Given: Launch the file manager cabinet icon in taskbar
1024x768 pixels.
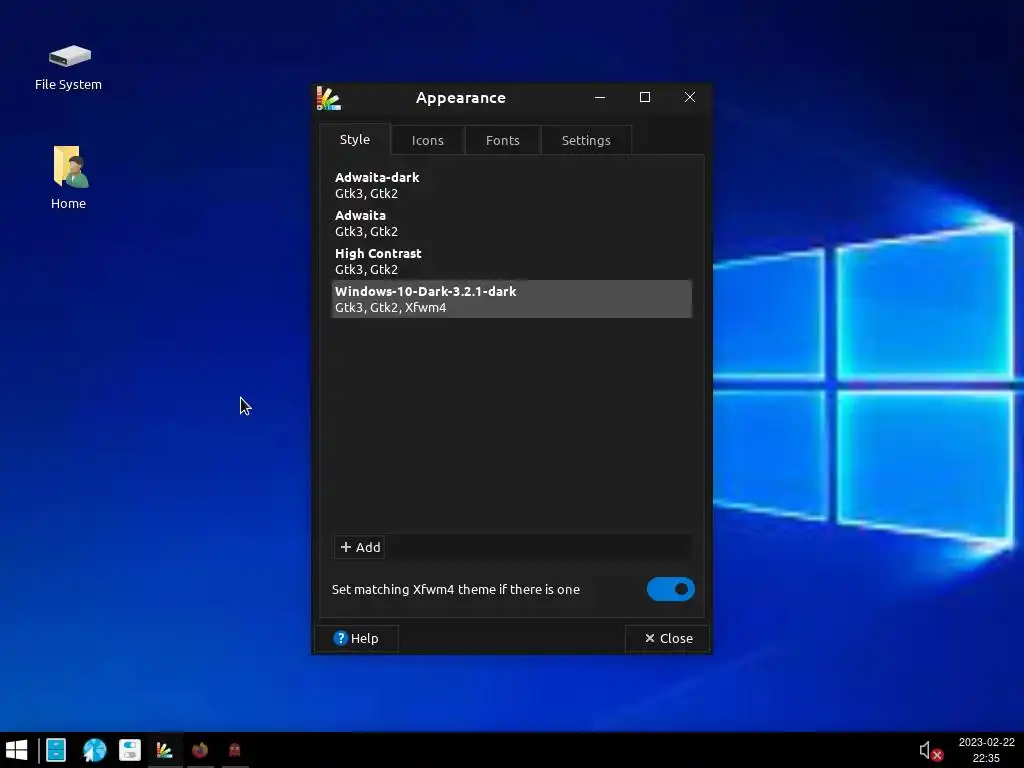Looking at the screenshot, I should tap(56, 750).
